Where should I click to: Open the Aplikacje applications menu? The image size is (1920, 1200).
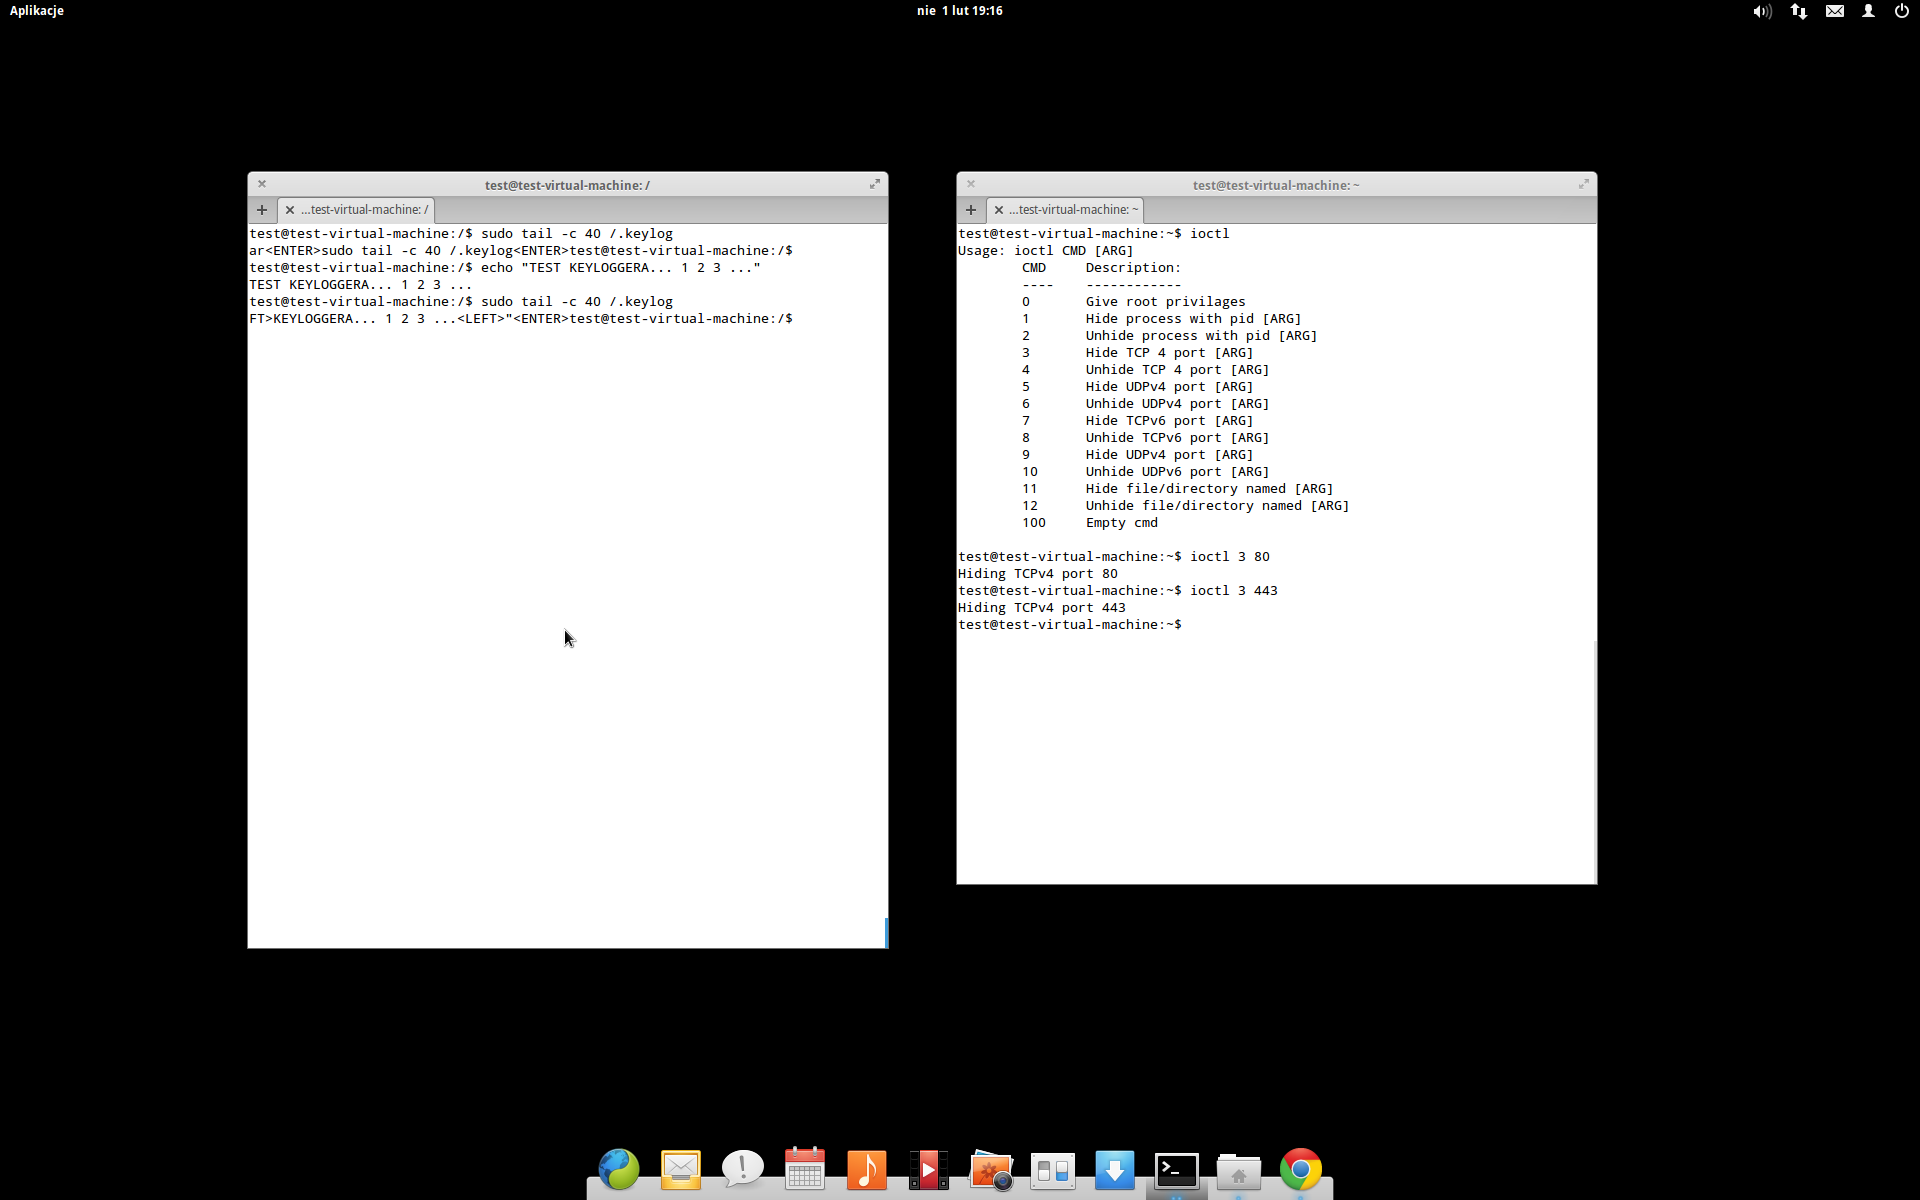click(x=37, y=11)
